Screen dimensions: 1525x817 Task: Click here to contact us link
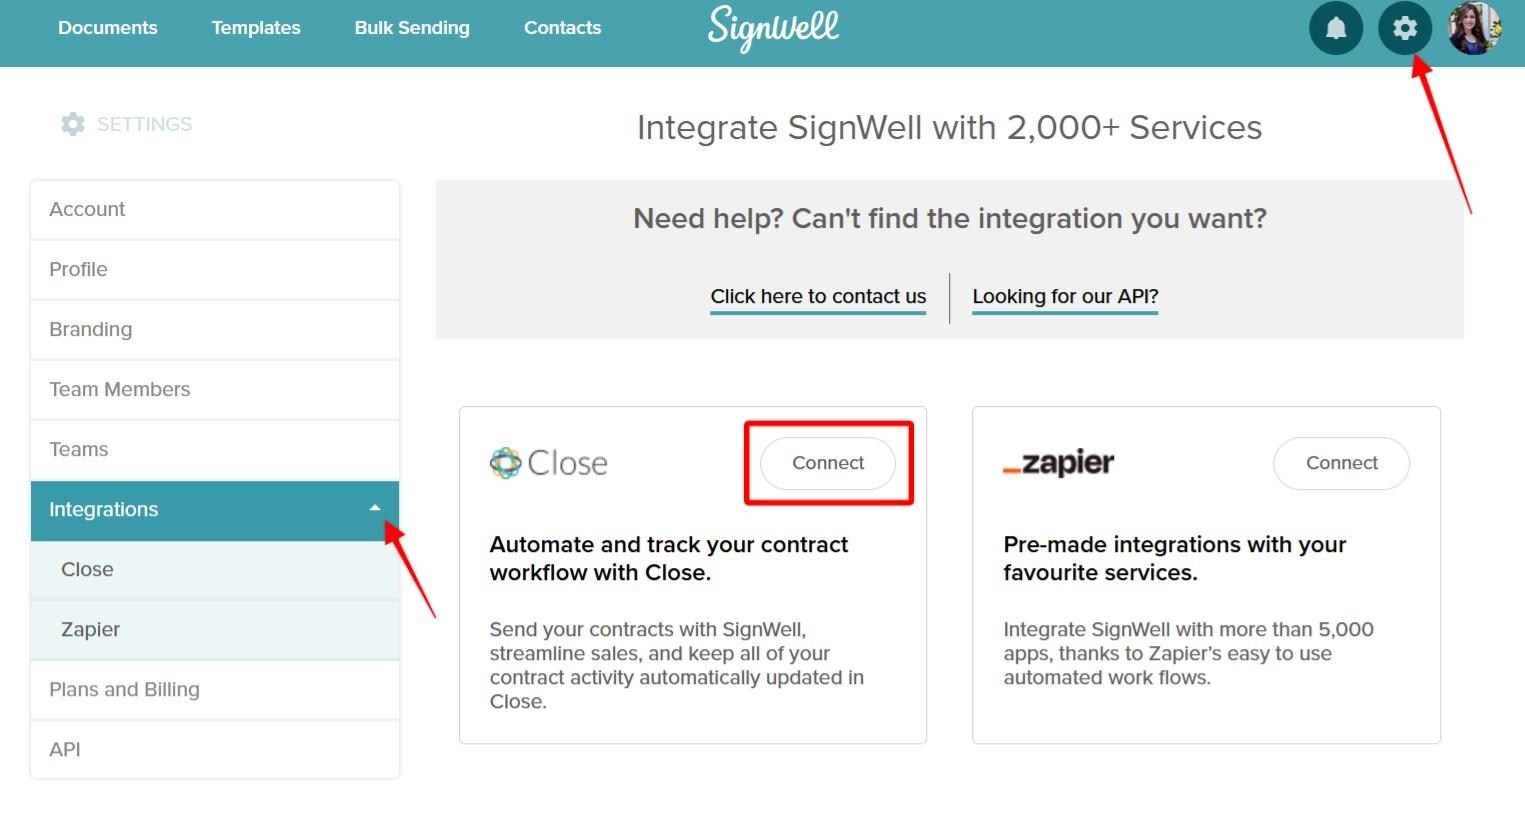pyautogui.click(x=817, y=296)
